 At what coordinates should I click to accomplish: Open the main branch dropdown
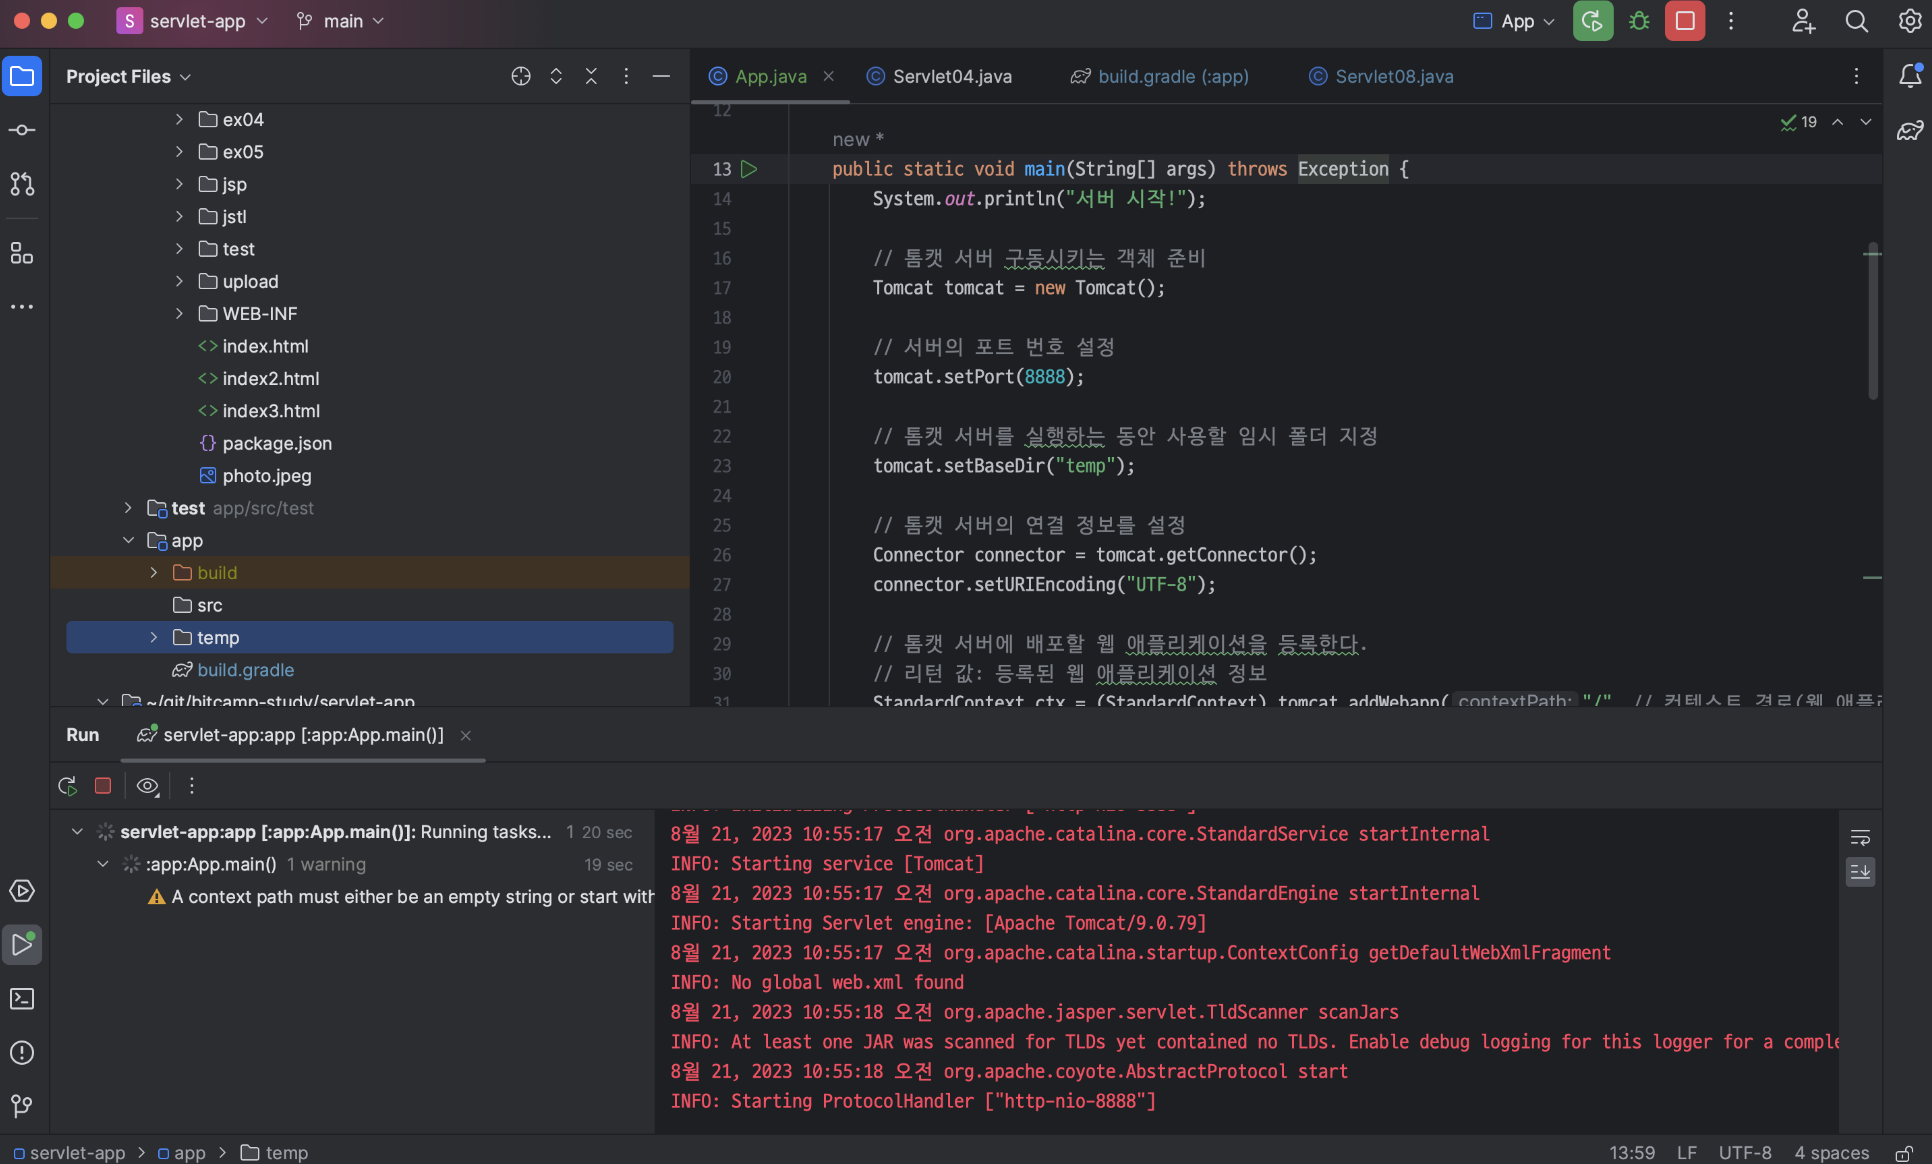click(x=341, y=21)
